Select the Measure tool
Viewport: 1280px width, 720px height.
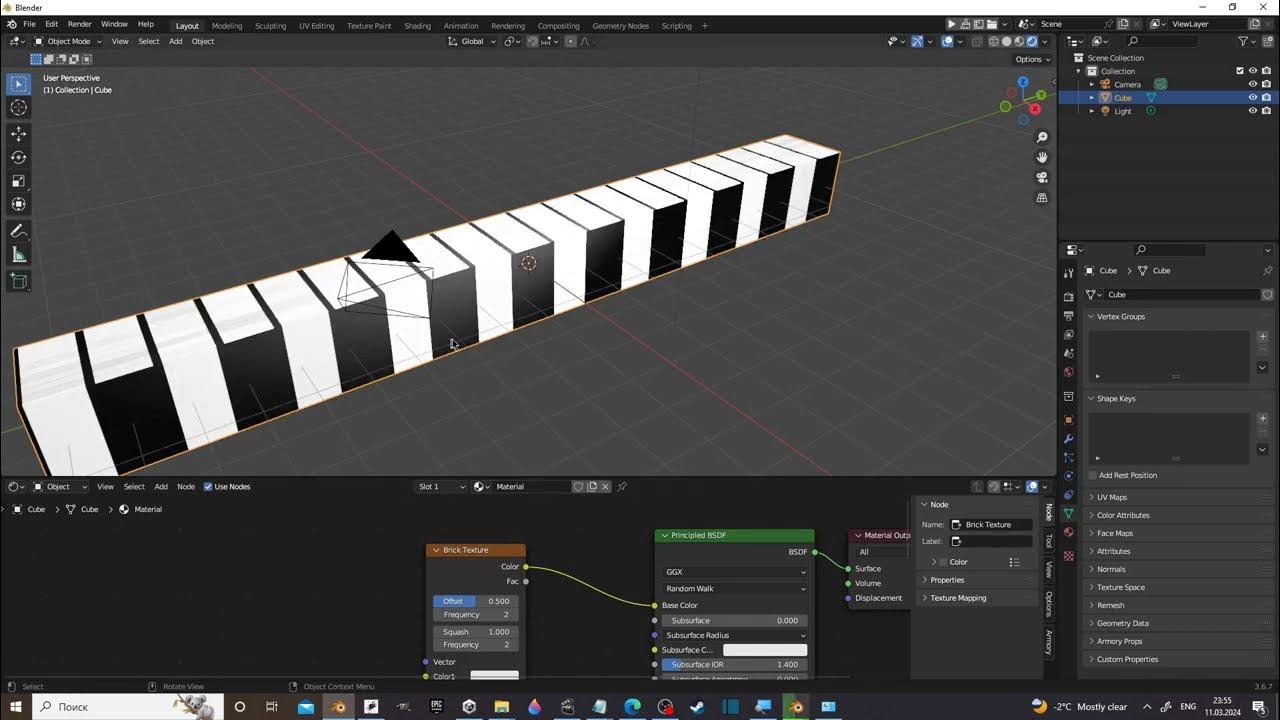coord(18,255)
